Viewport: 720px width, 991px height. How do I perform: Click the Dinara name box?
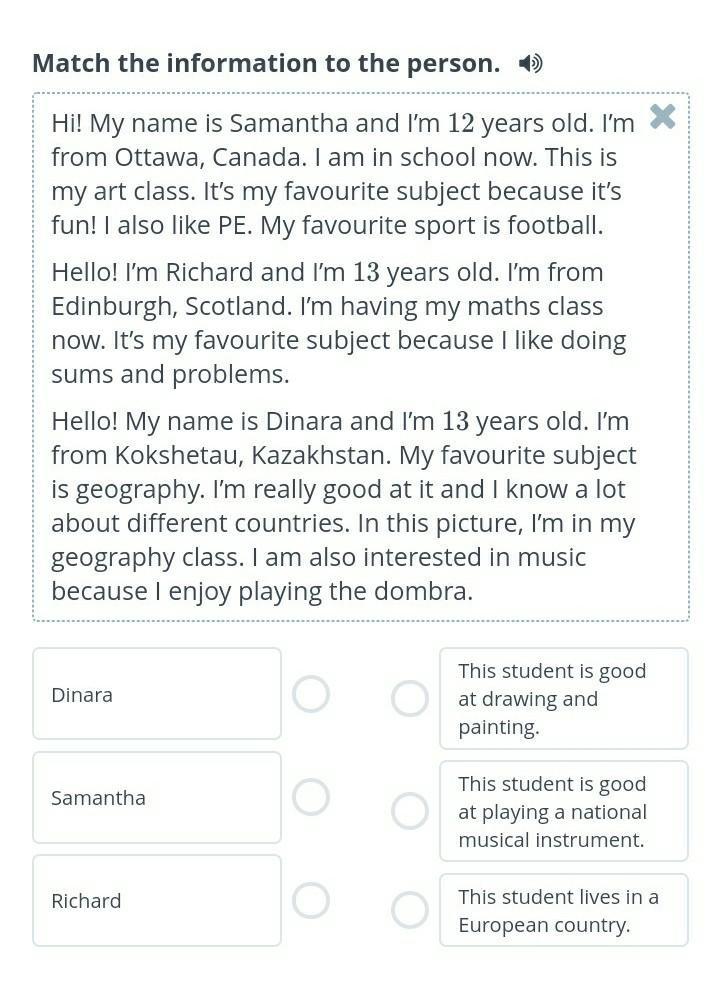pyautogui.click(x=156, y=694)
